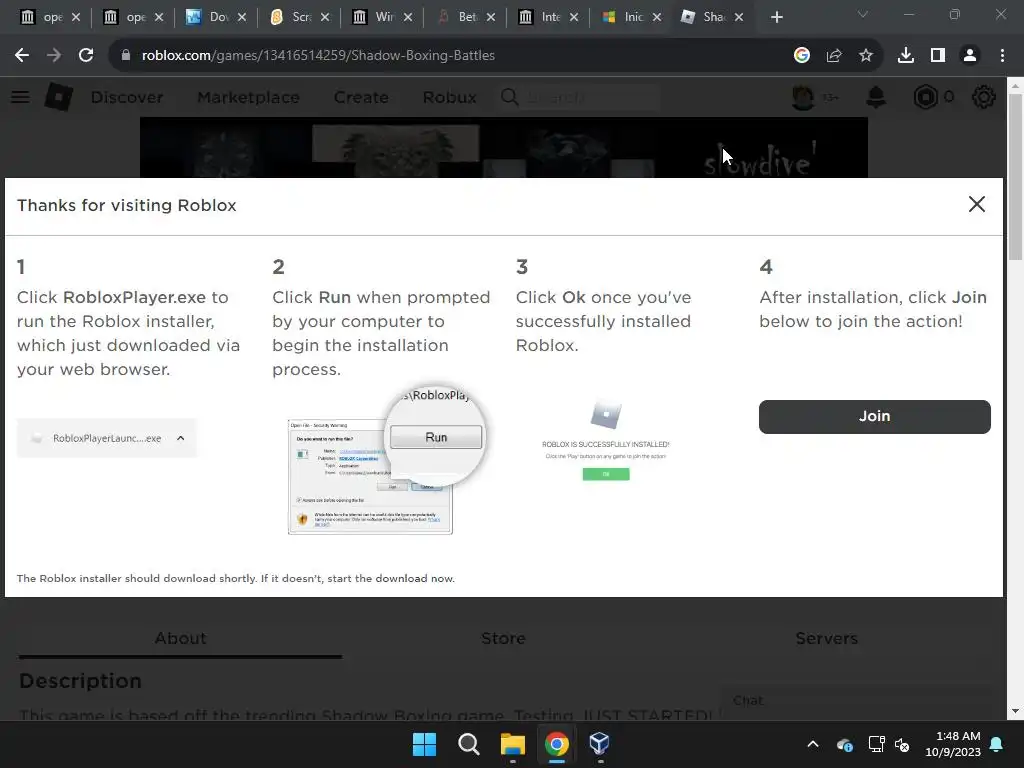Click the browser forward arrow

point(54,56)
